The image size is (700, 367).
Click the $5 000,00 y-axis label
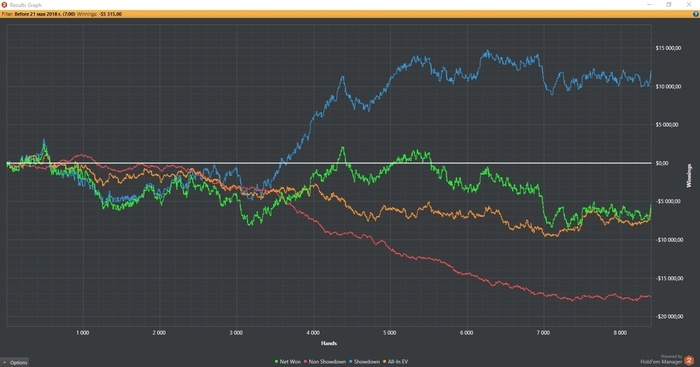[667, 125]
